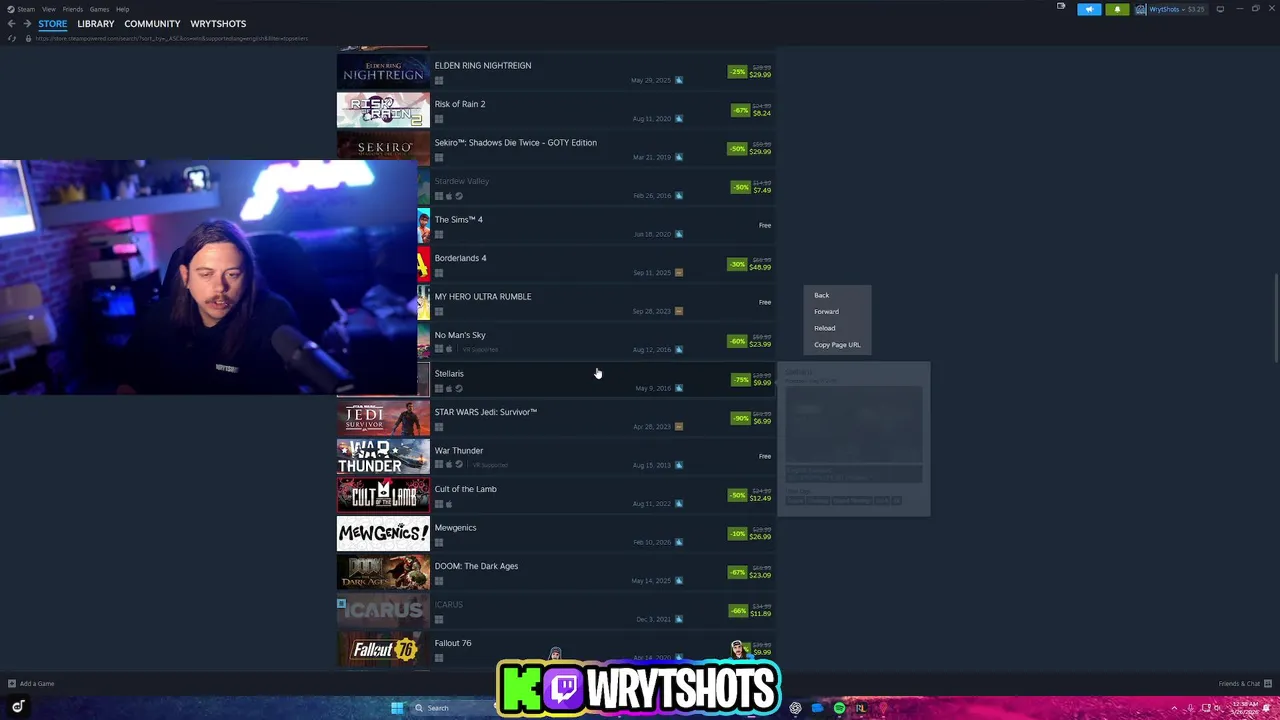Screen dimensions: 1280x720
Task: Open The Sims 4 listing
Action: 596,226
